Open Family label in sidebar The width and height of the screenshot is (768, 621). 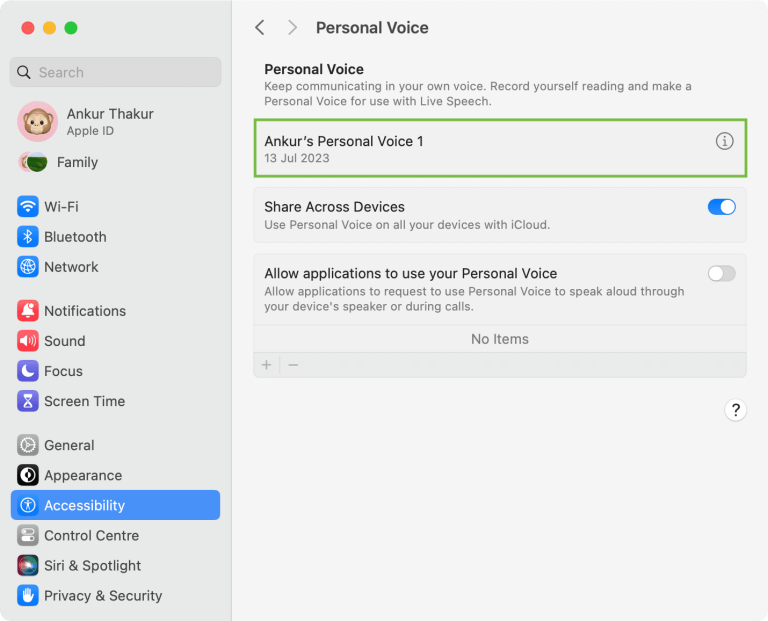pyautogui.click(x=77, y=162)
